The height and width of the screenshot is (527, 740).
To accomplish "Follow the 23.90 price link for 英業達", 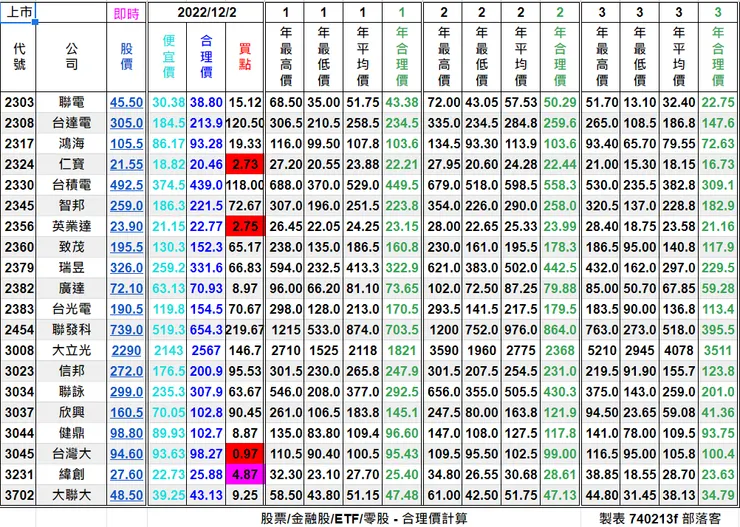I will pyautogui.click(x=126, y=226).
